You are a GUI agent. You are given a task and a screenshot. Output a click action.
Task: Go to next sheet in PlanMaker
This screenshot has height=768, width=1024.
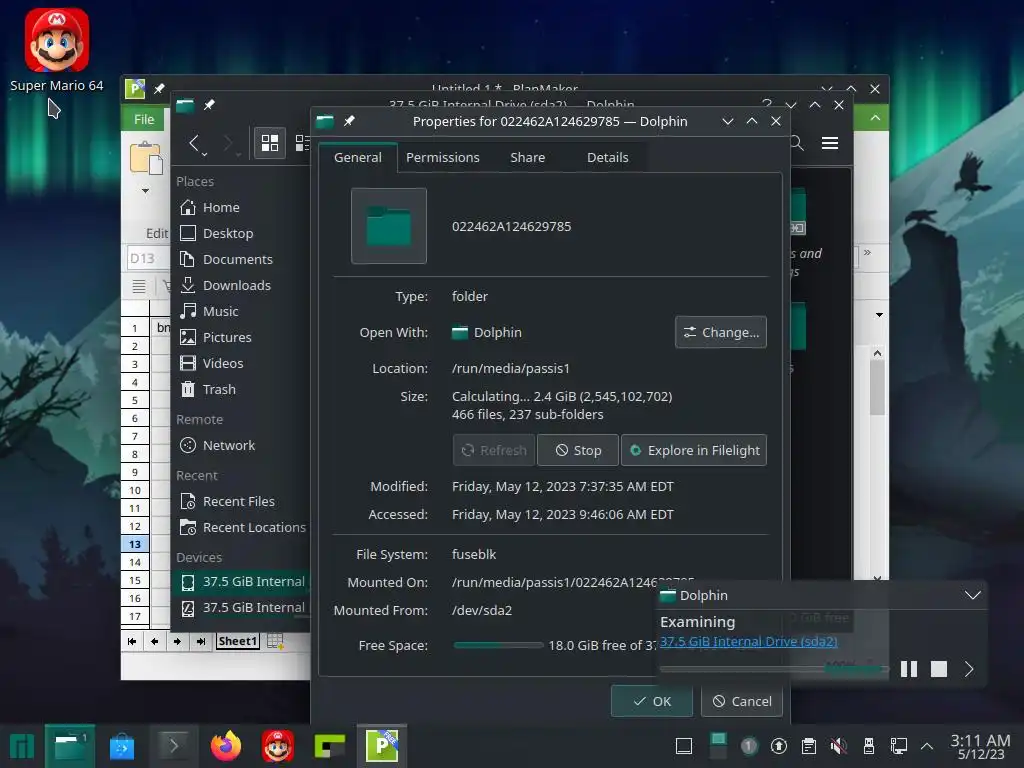177,641
